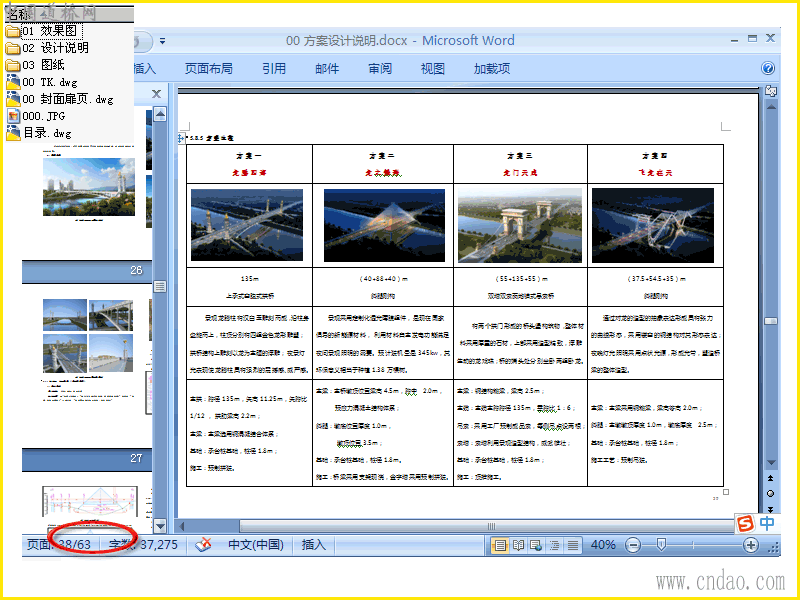Click the document vertical scrollbar thumb

[771, 321]
